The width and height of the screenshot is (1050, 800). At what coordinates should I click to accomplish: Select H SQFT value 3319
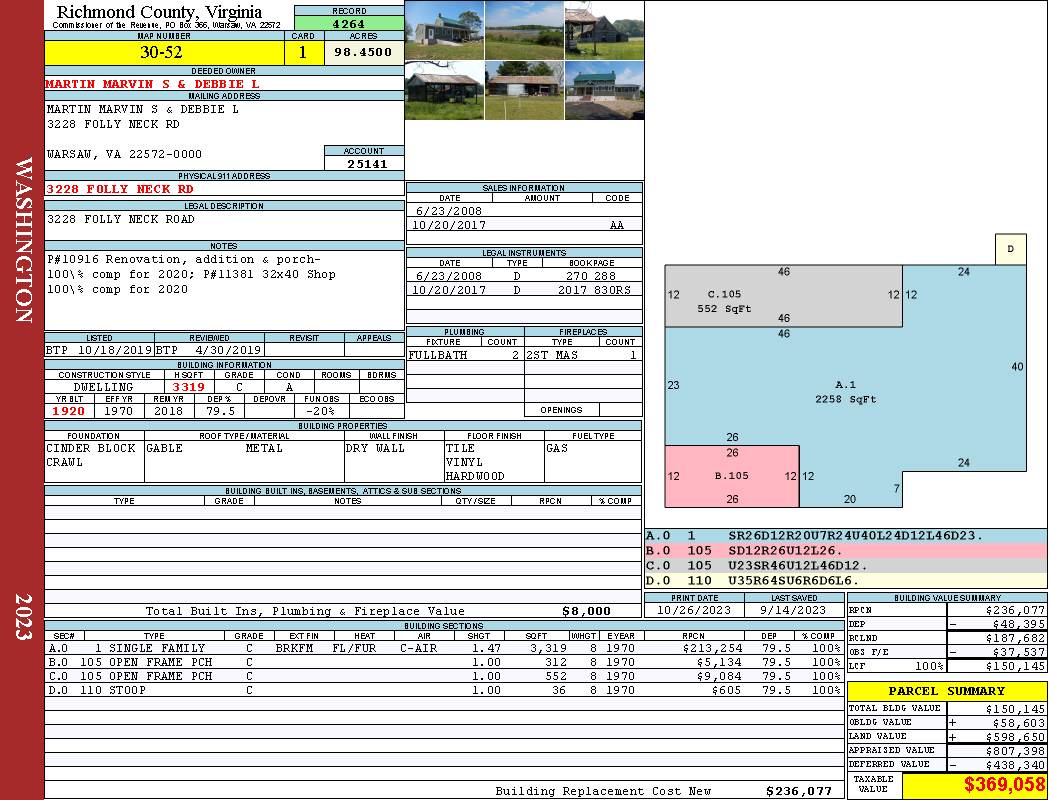tap(189, 387)
